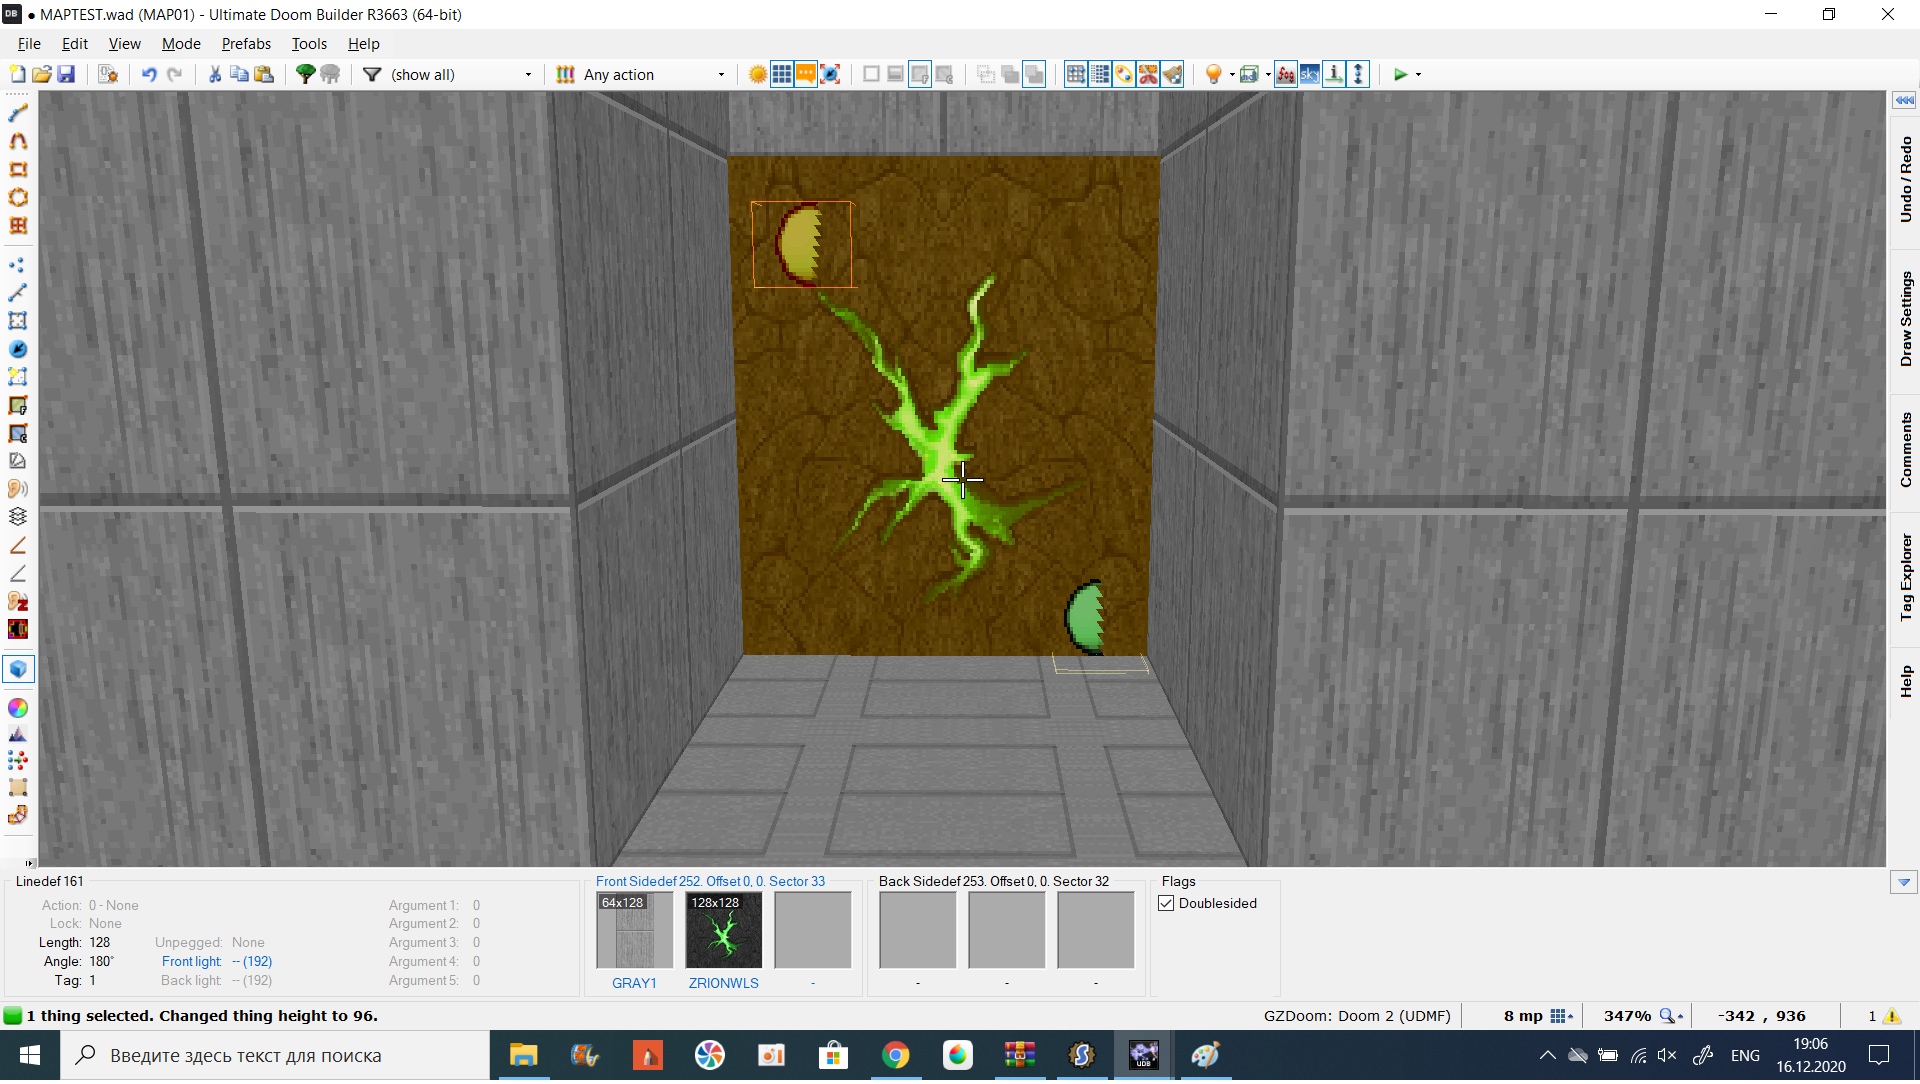The height and width of the screenshot is (1084, 1920).
Task: Click the green tree prefab icon
Action: 306,75
